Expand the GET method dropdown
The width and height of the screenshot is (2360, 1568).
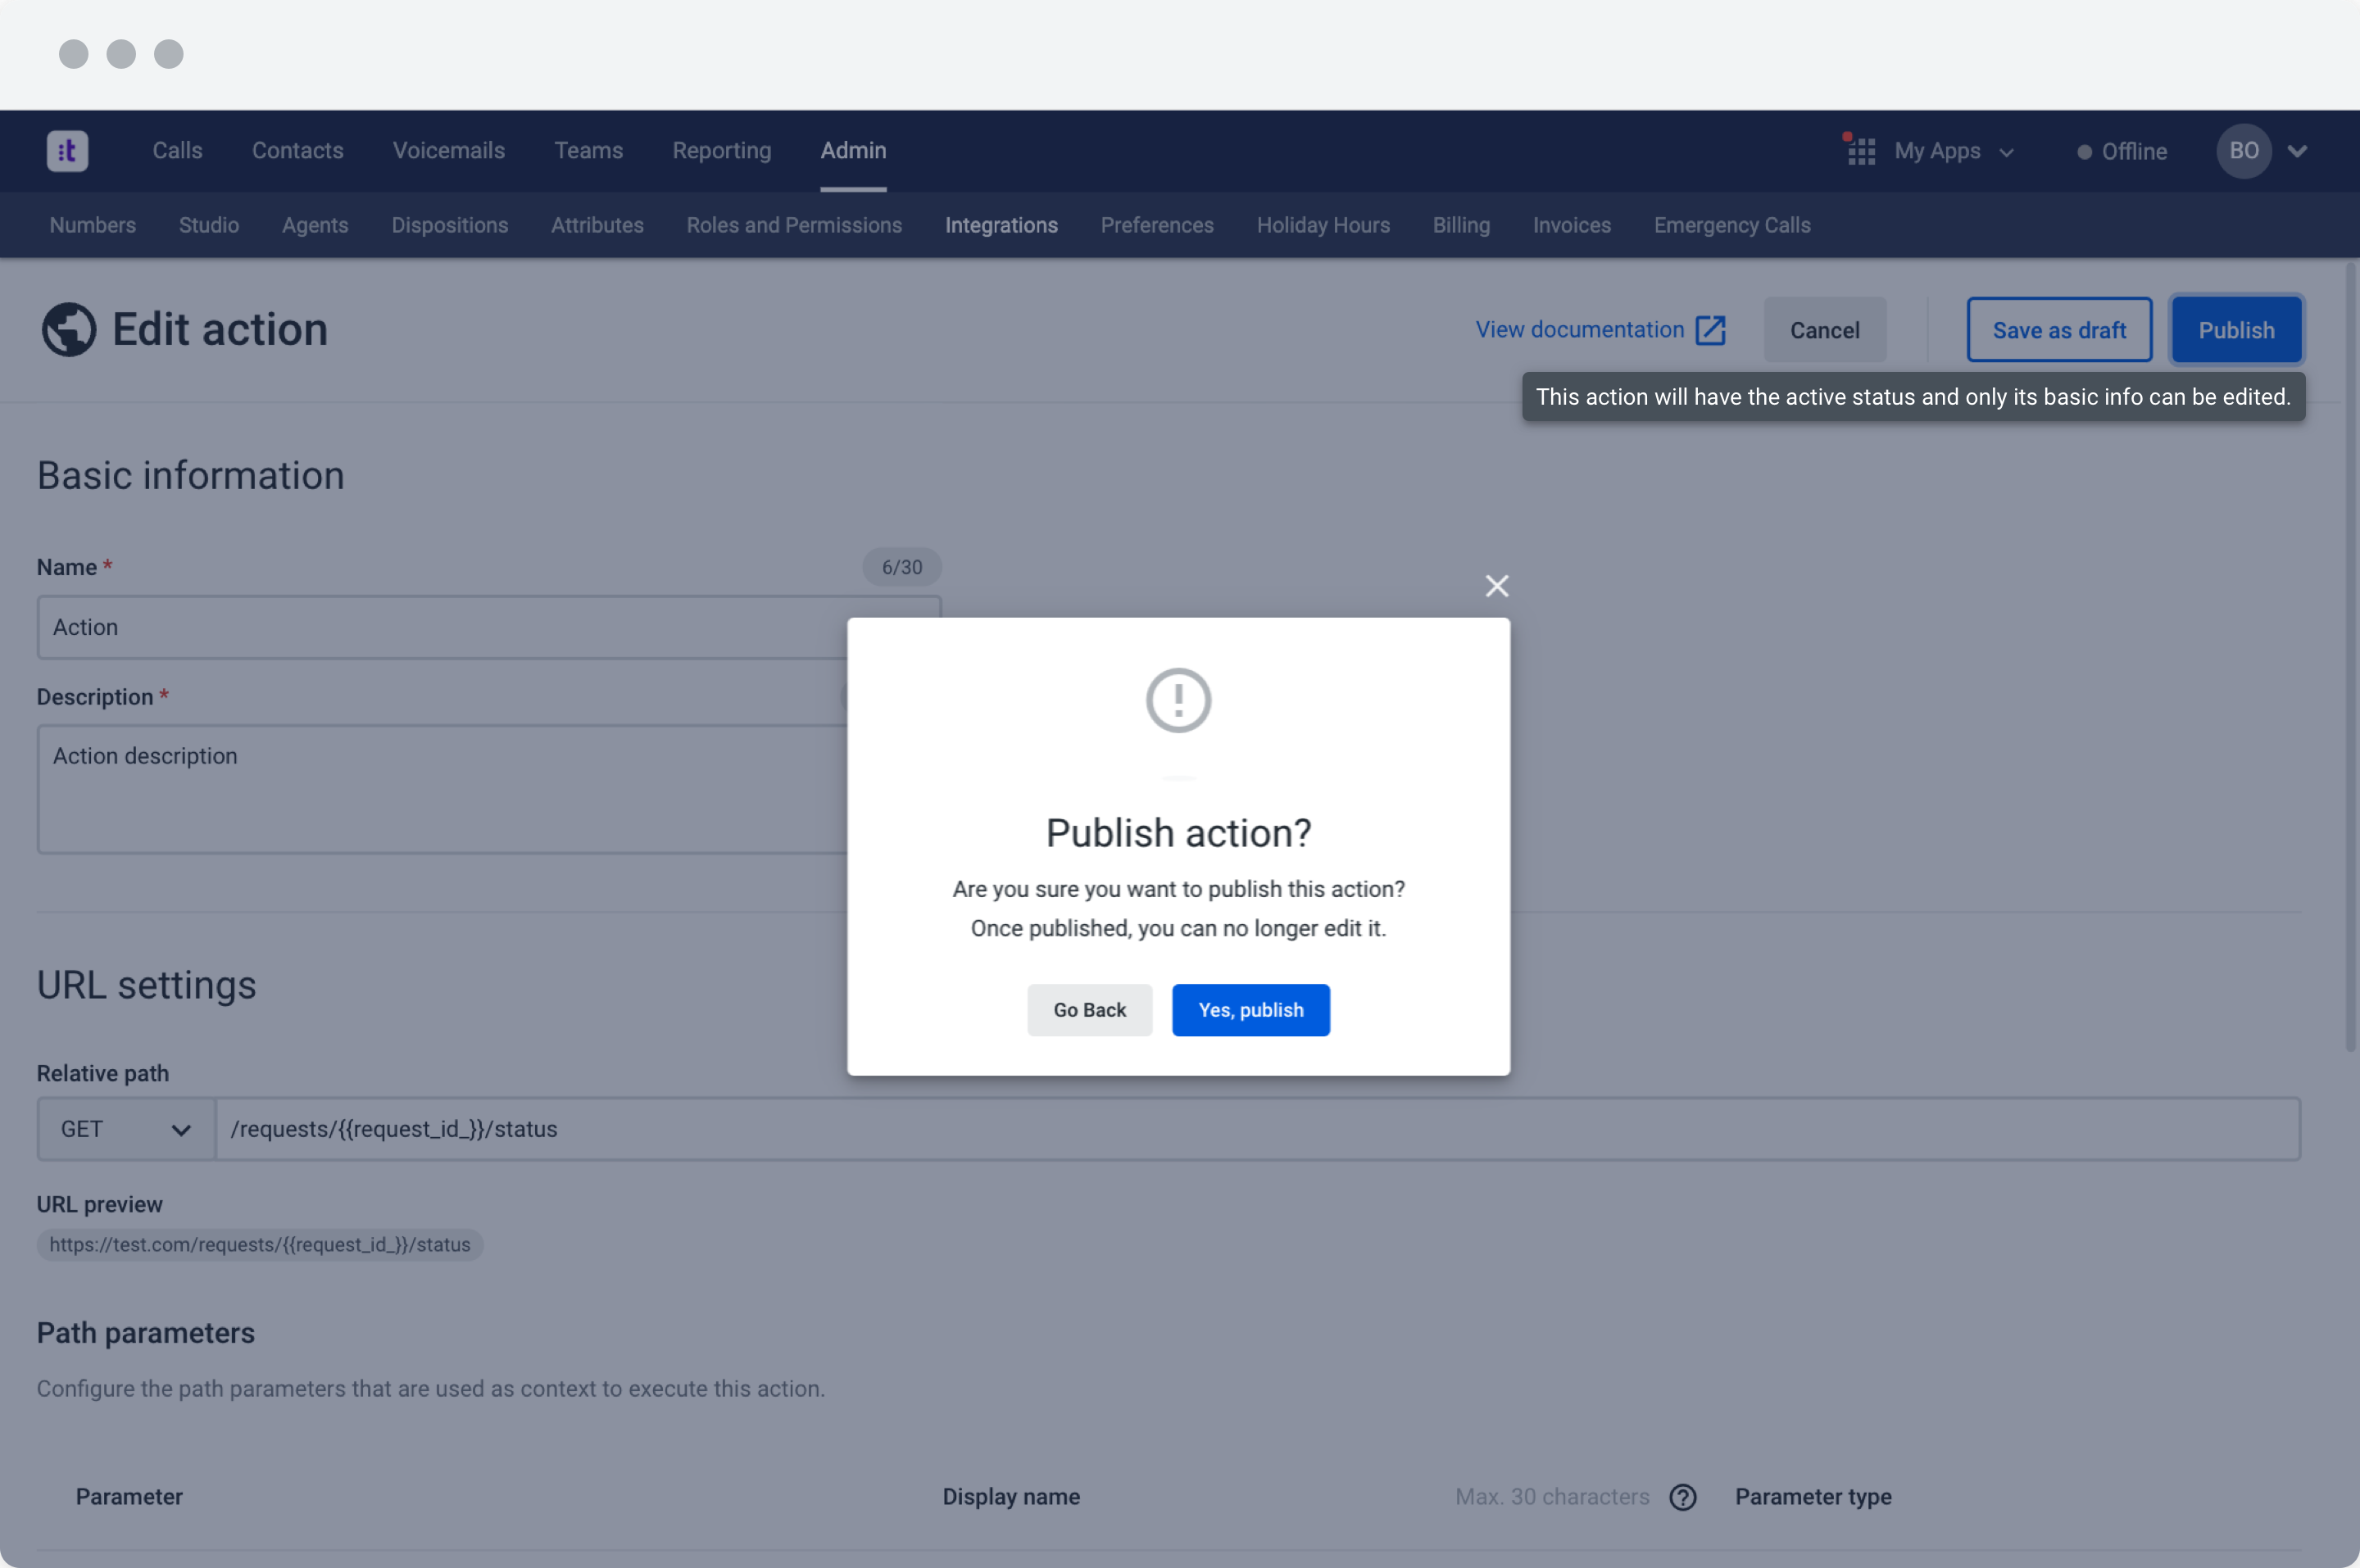[125, 1129]
